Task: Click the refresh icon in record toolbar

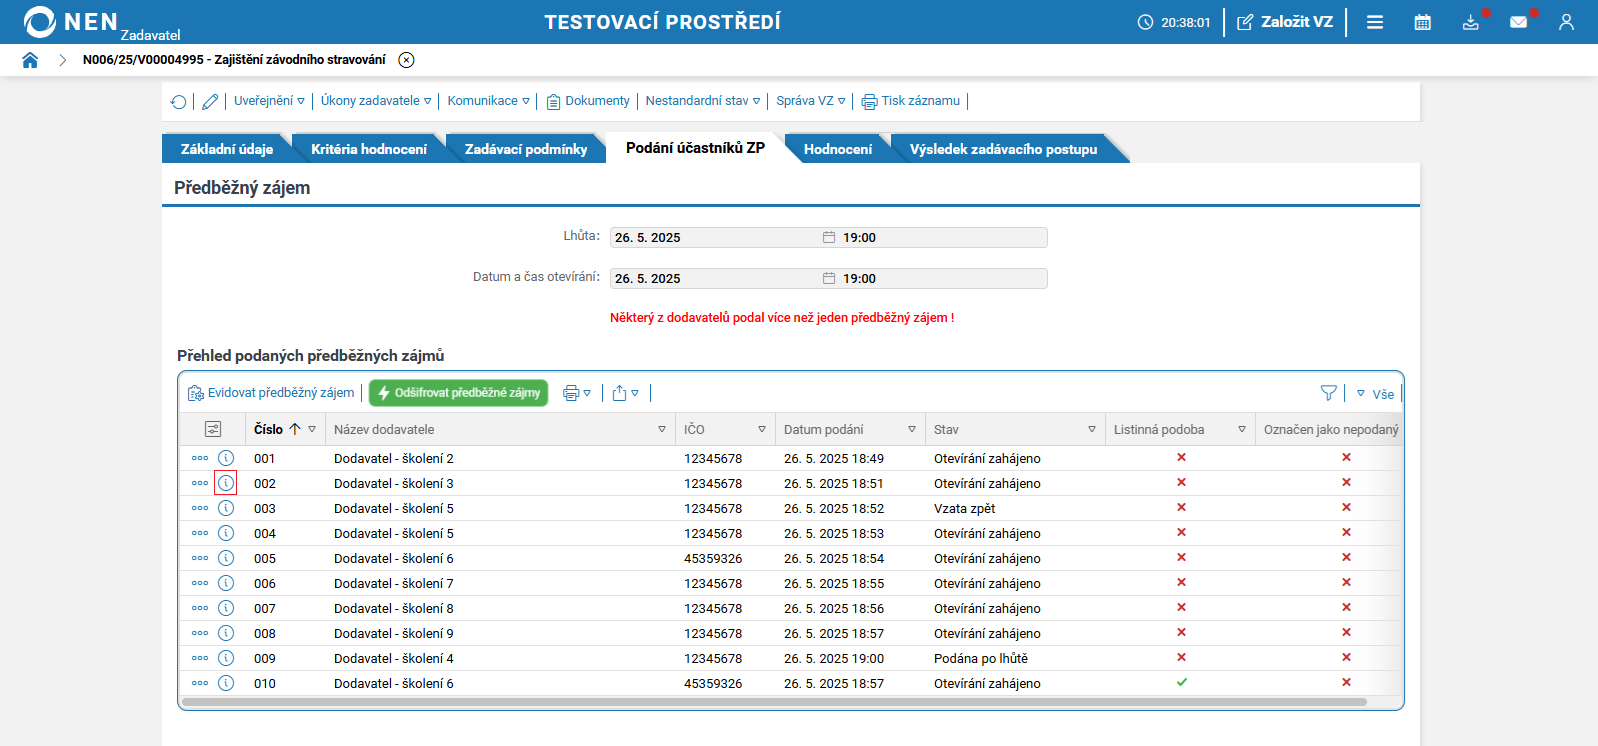Action: 178,102
